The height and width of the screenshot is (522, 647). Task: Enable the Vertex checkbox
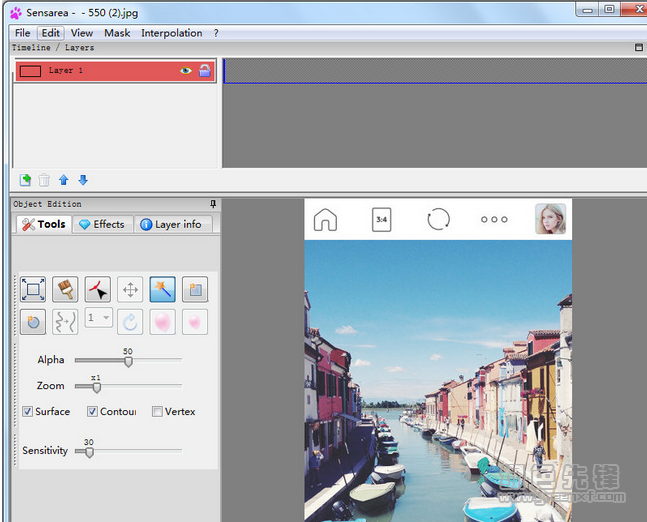(157, 412)
